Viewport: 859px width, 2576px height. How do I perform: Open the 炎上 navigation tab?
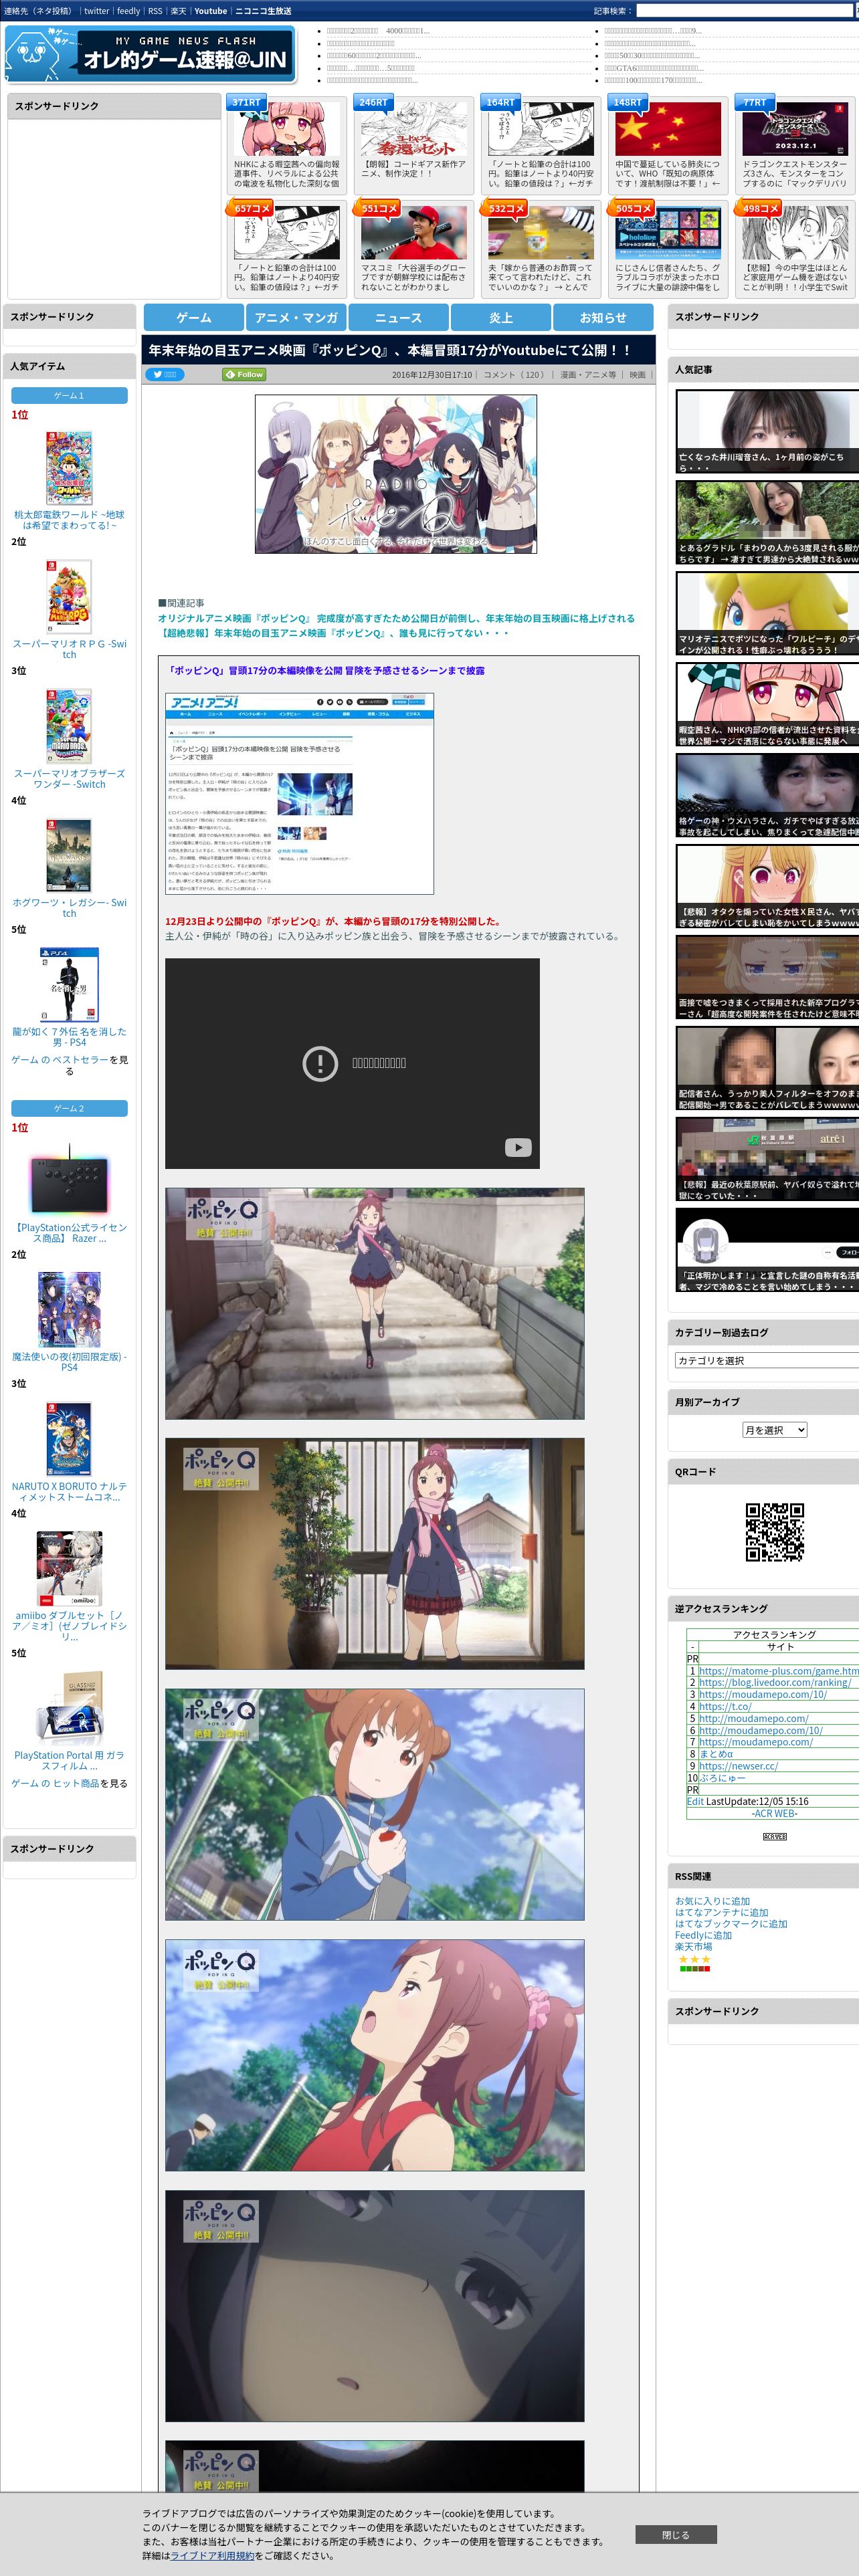pos(501,317)
